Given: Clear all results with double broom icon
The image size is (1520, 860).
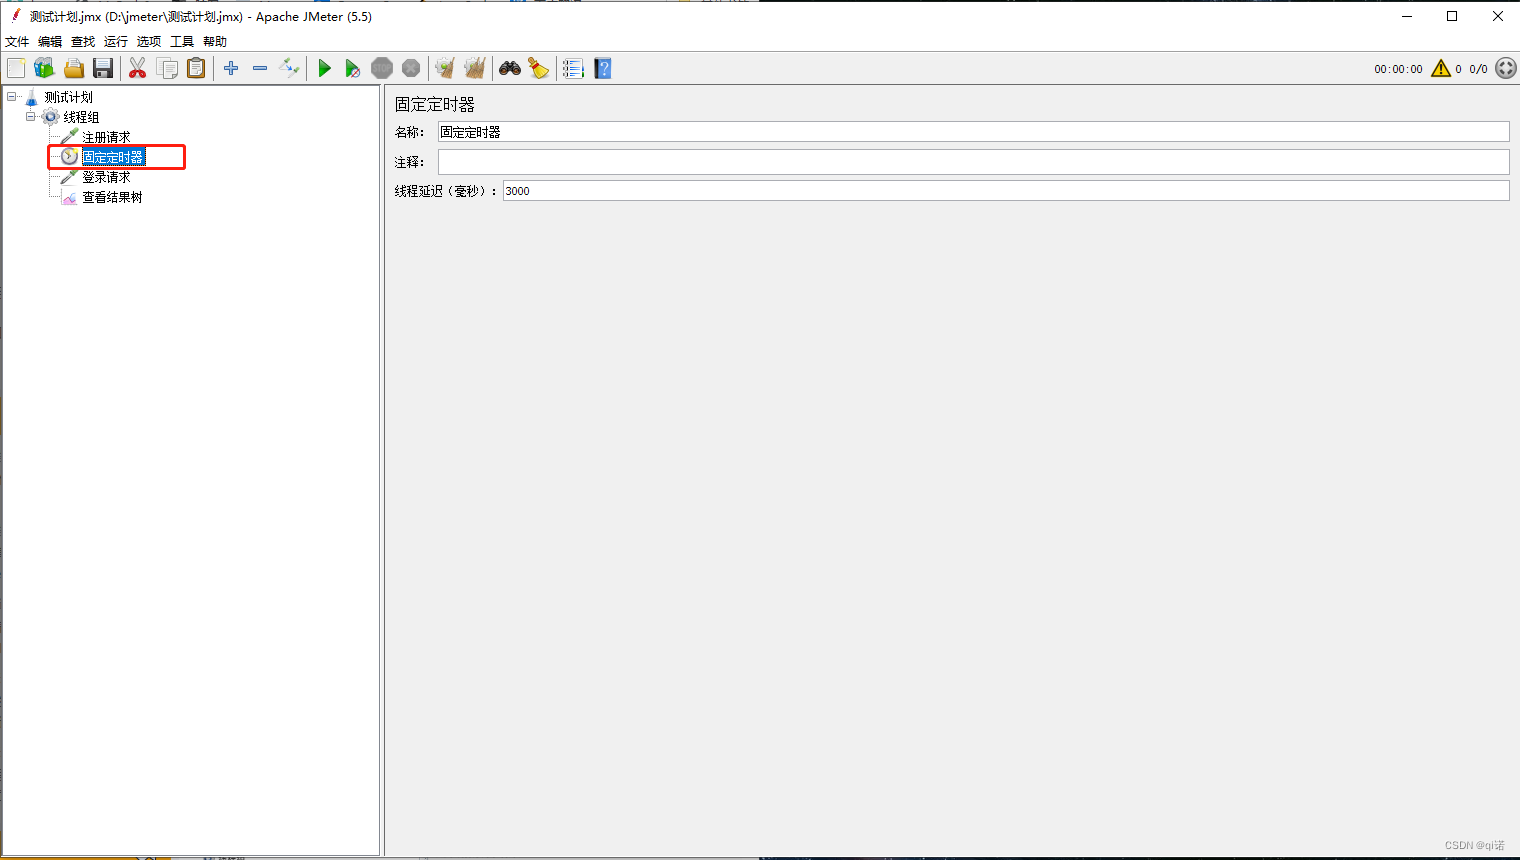Looking at the screenshot, I should click(475, 68).
